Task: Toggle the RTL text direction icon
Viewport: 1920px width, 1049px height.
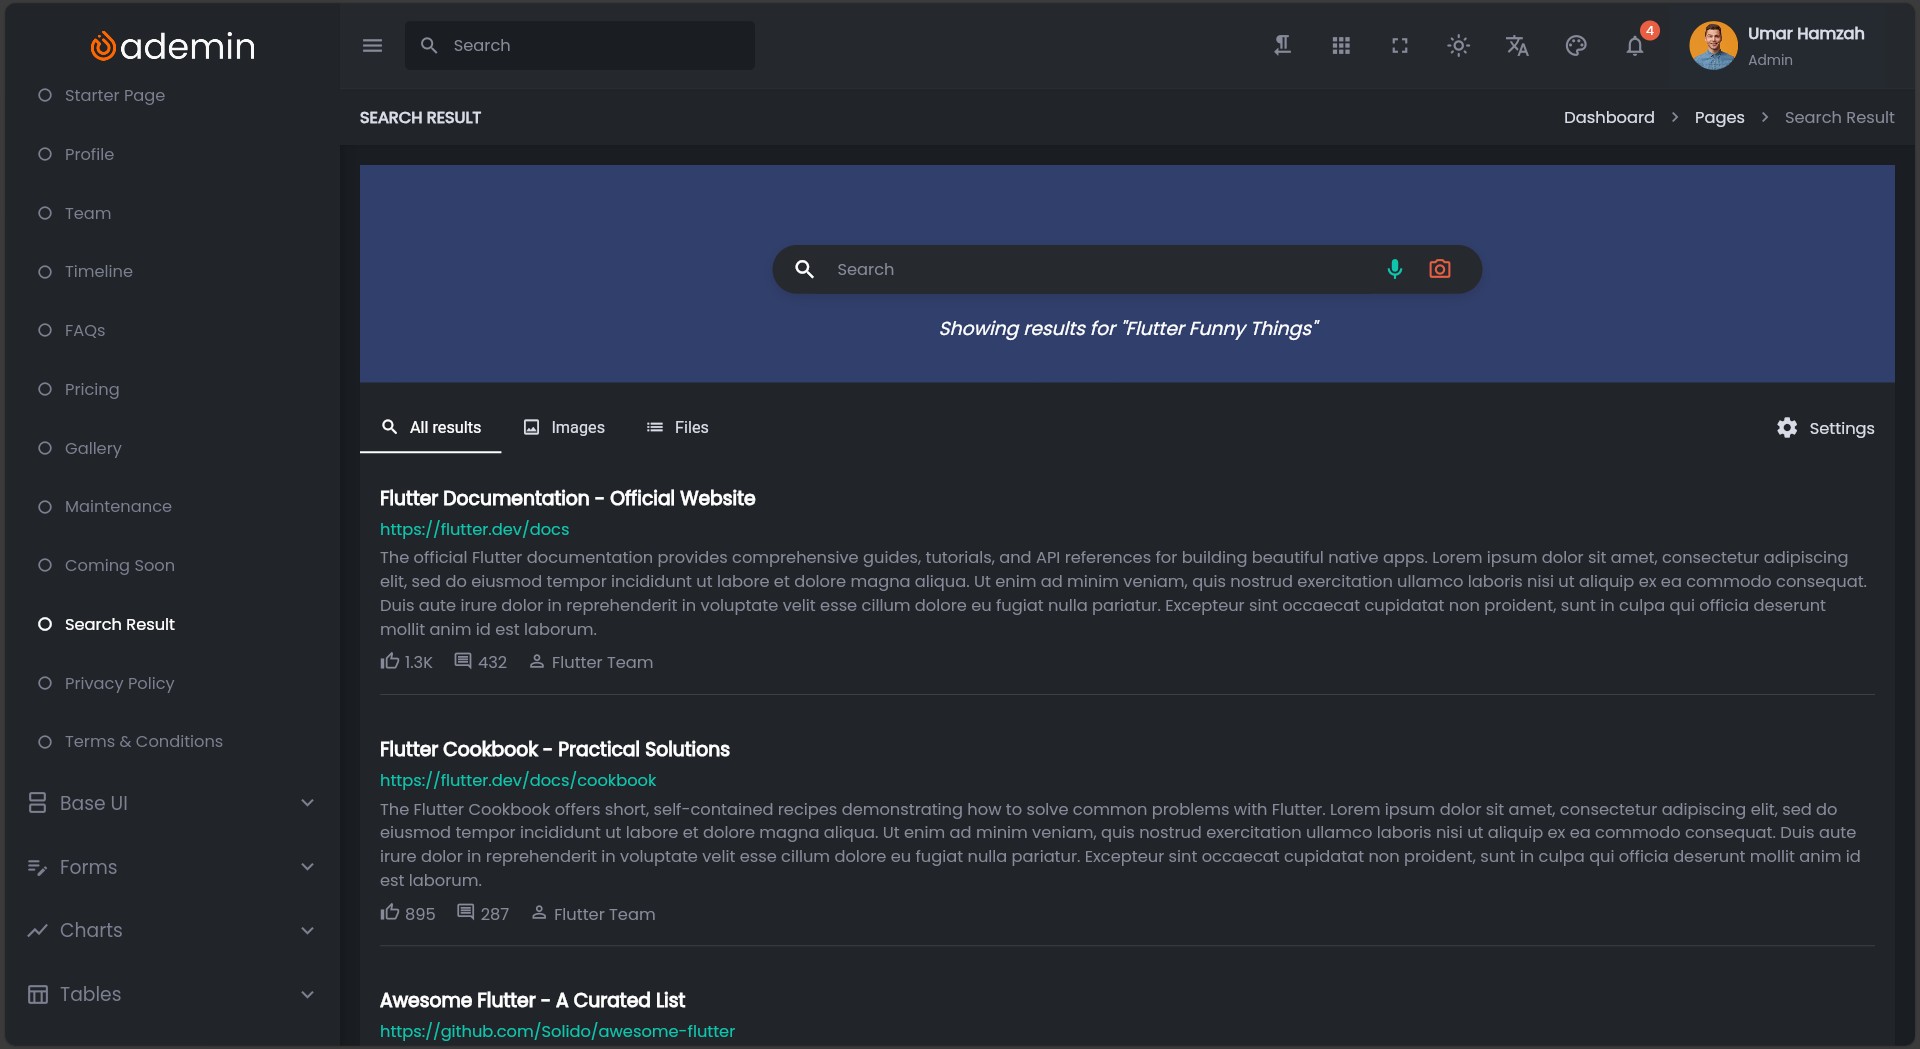Action: 1282,46
